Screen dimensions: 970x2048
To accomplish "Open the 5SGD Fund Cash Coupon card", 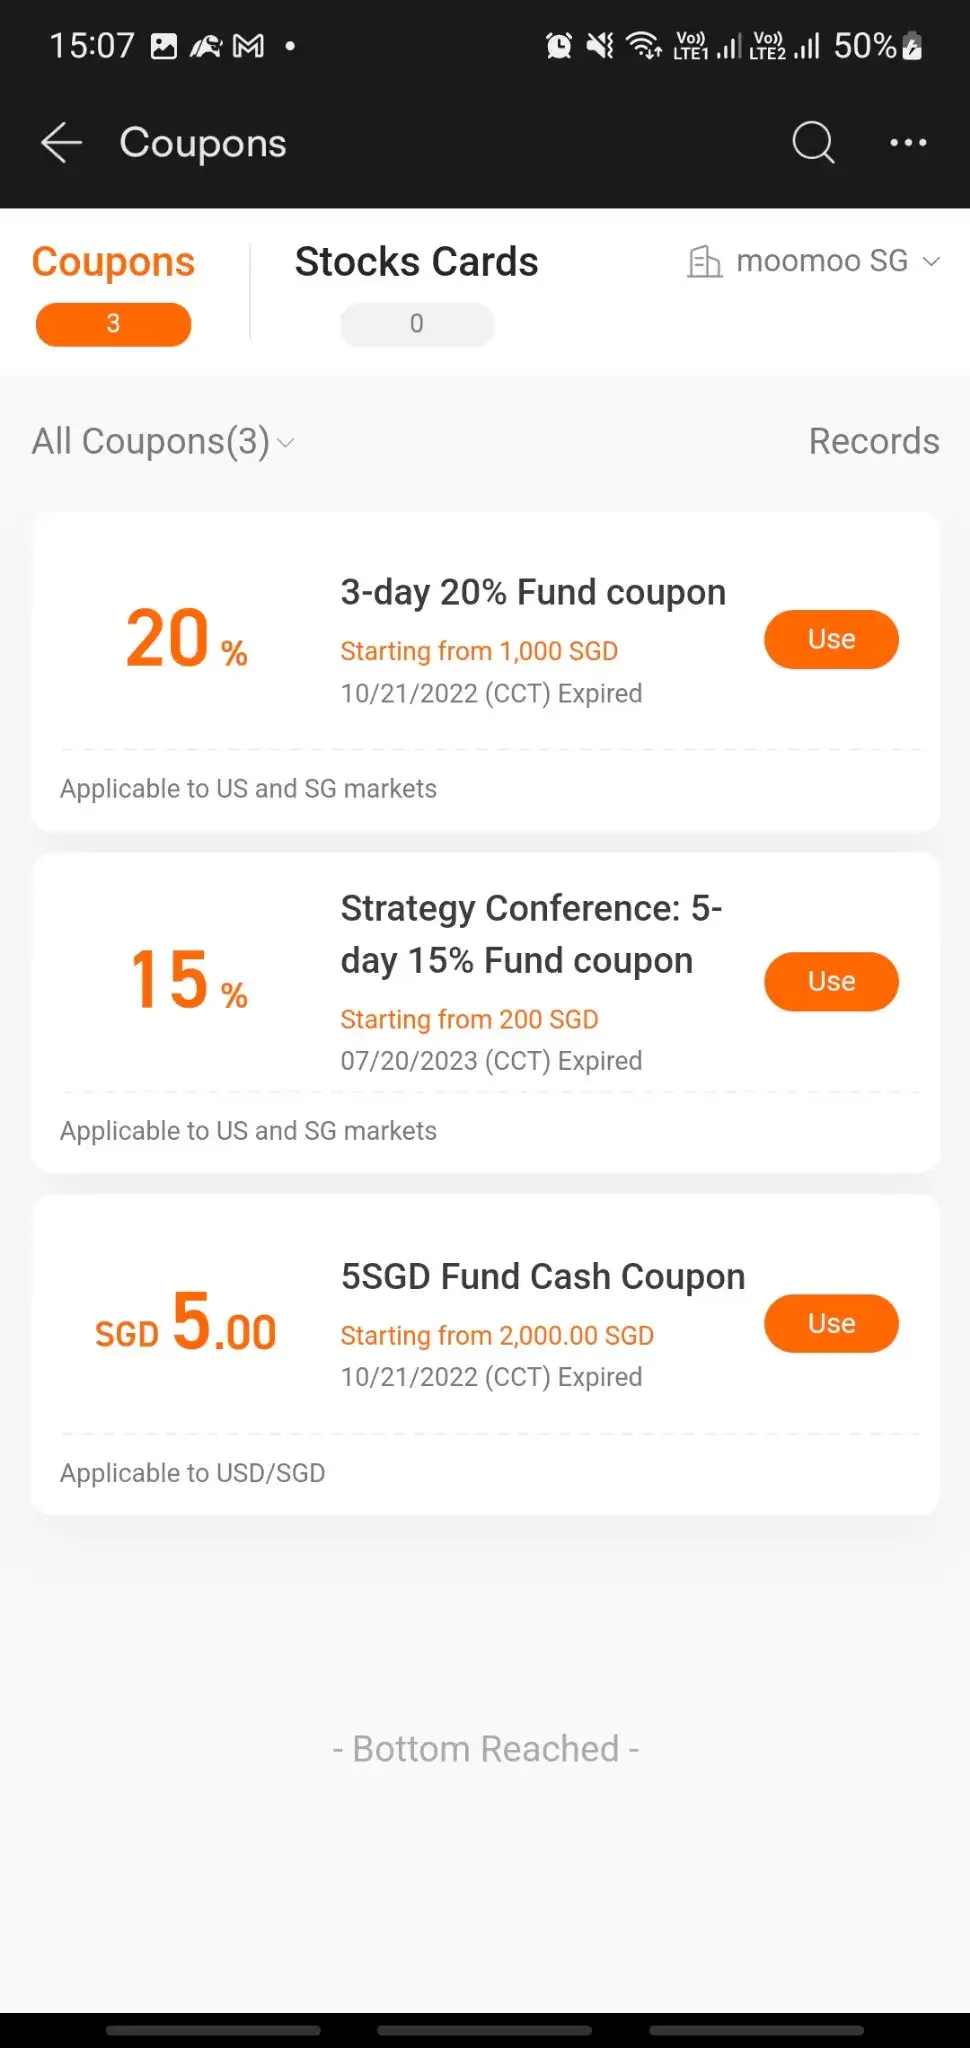I will (485, 1355).
